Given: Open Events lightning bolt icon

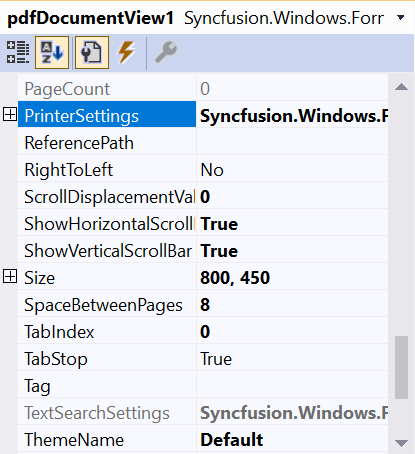Looking at the screenshot, I should click(x=126, y=52).
